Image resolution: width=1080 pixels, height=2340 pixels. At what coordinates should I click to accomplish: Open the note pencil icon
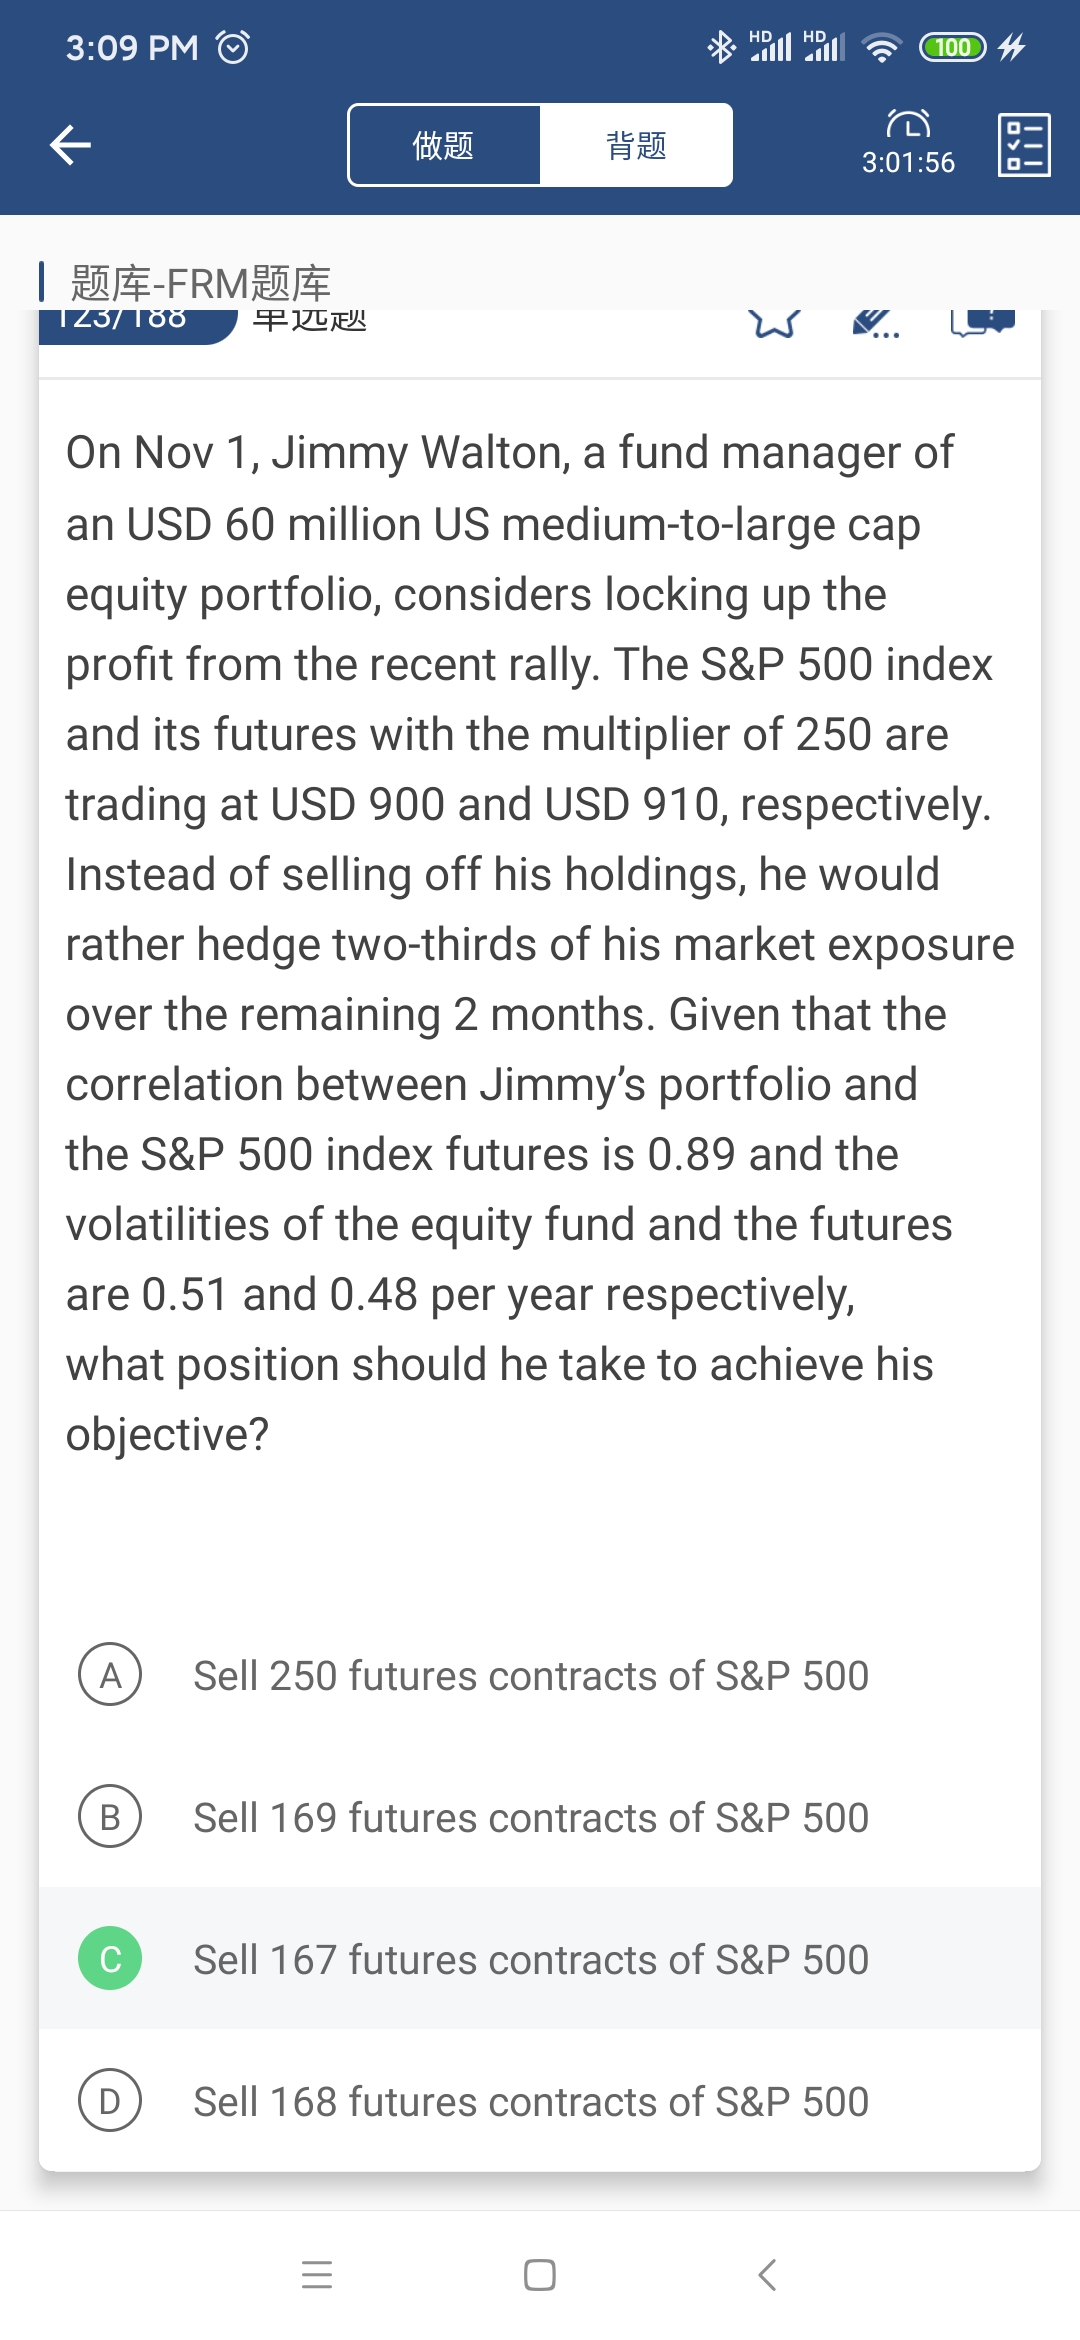point(875,322)
